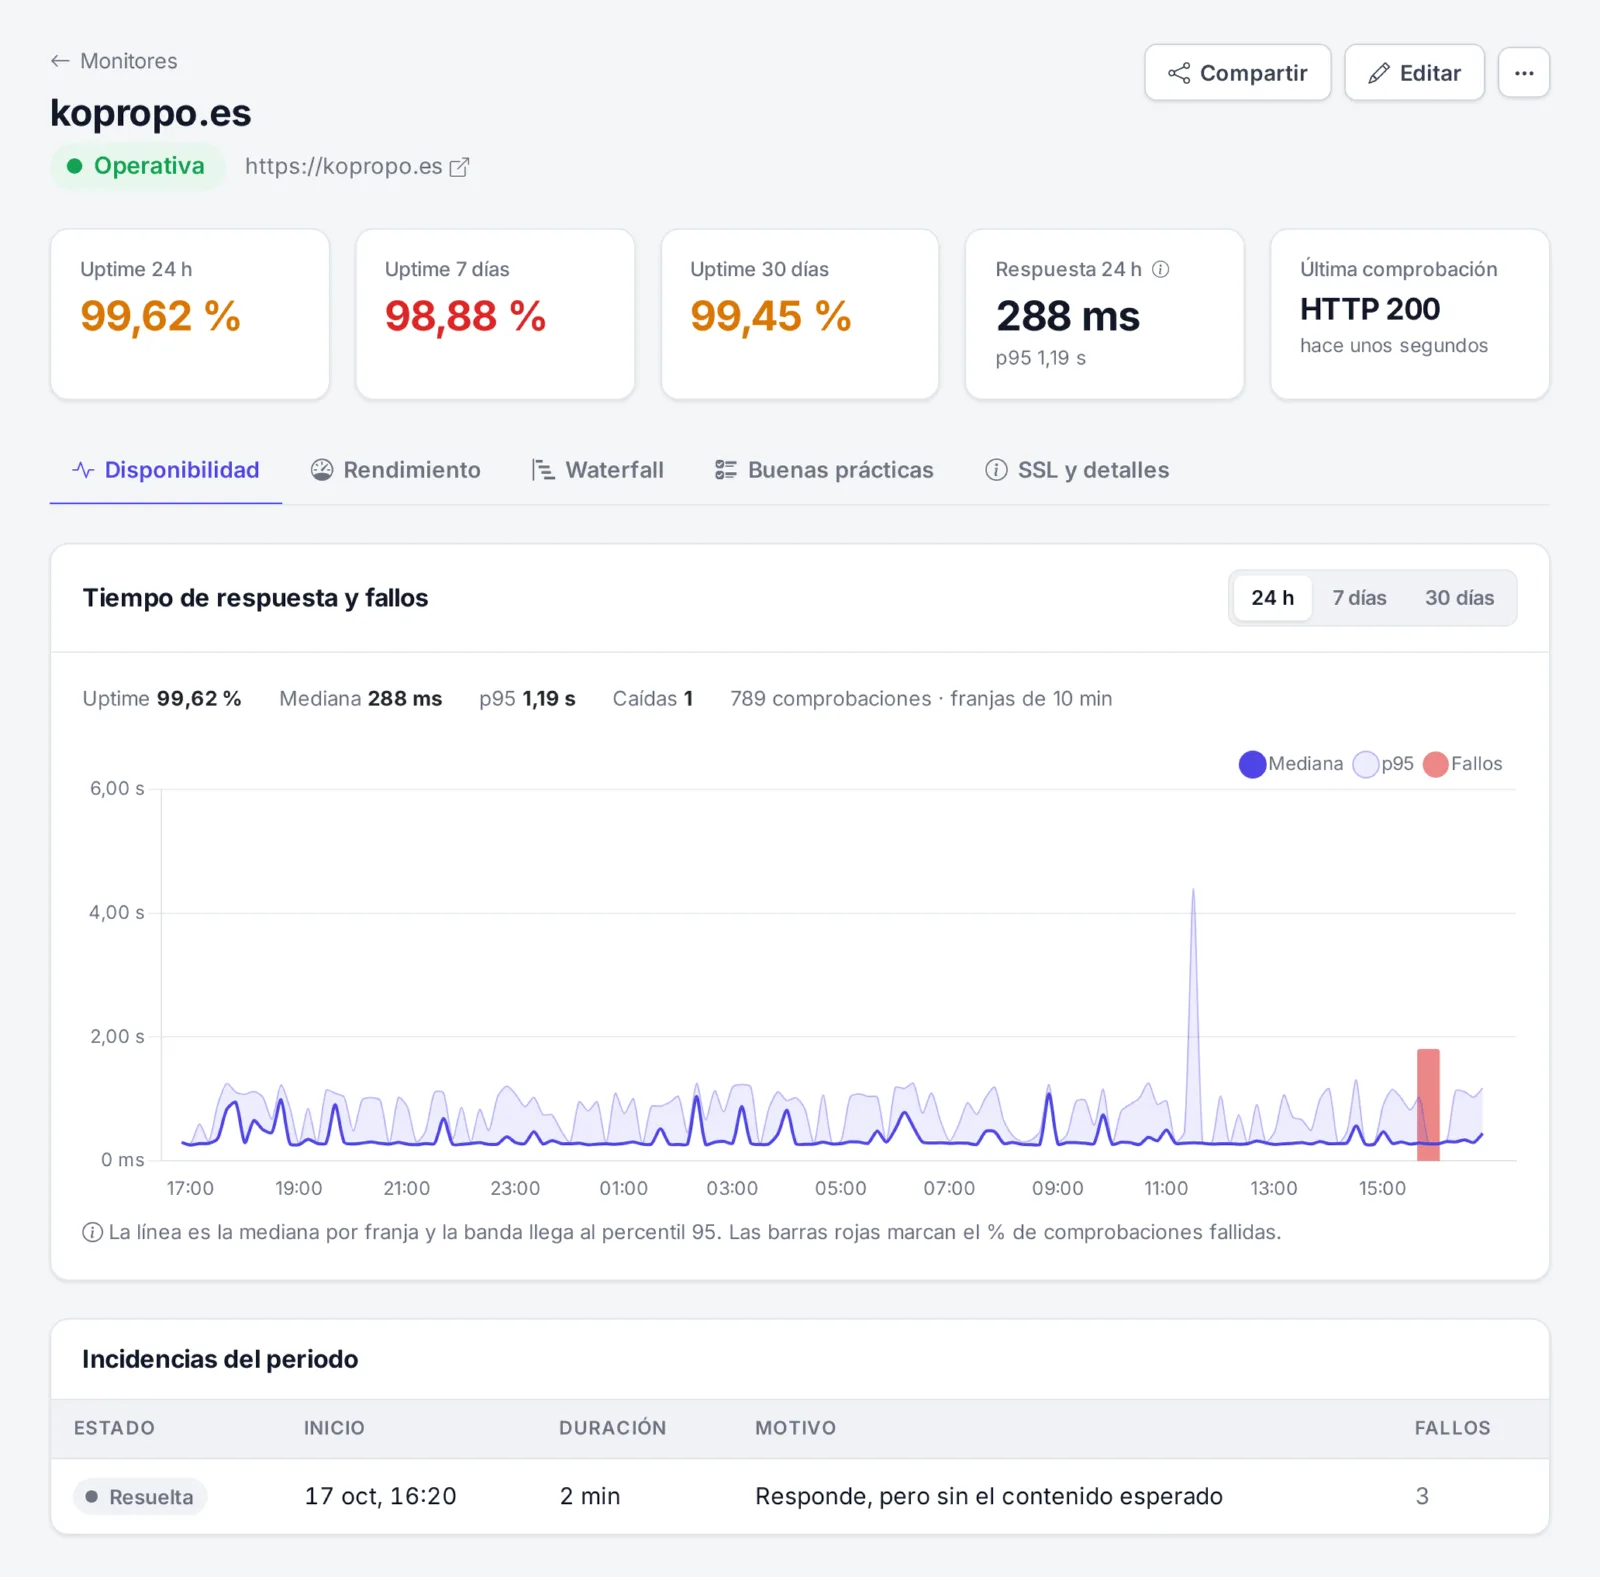Click the info icon before chart footnote
Image resolution: width=1600 pixels, height=1577 pixels.
click(92, 1232)
